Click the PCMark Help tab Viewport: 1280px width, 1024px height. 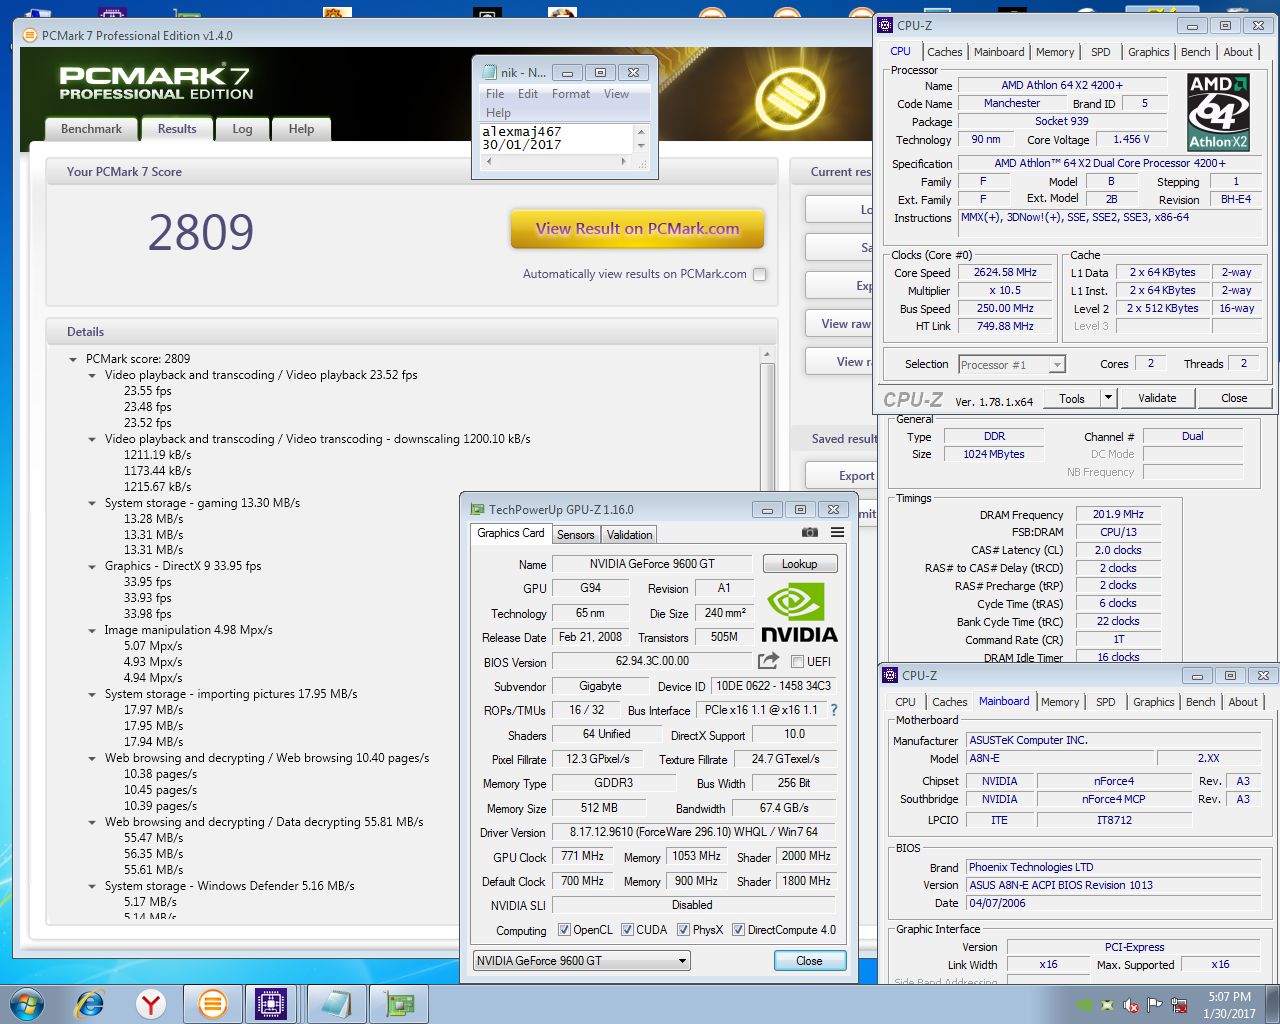pos(301,129)
